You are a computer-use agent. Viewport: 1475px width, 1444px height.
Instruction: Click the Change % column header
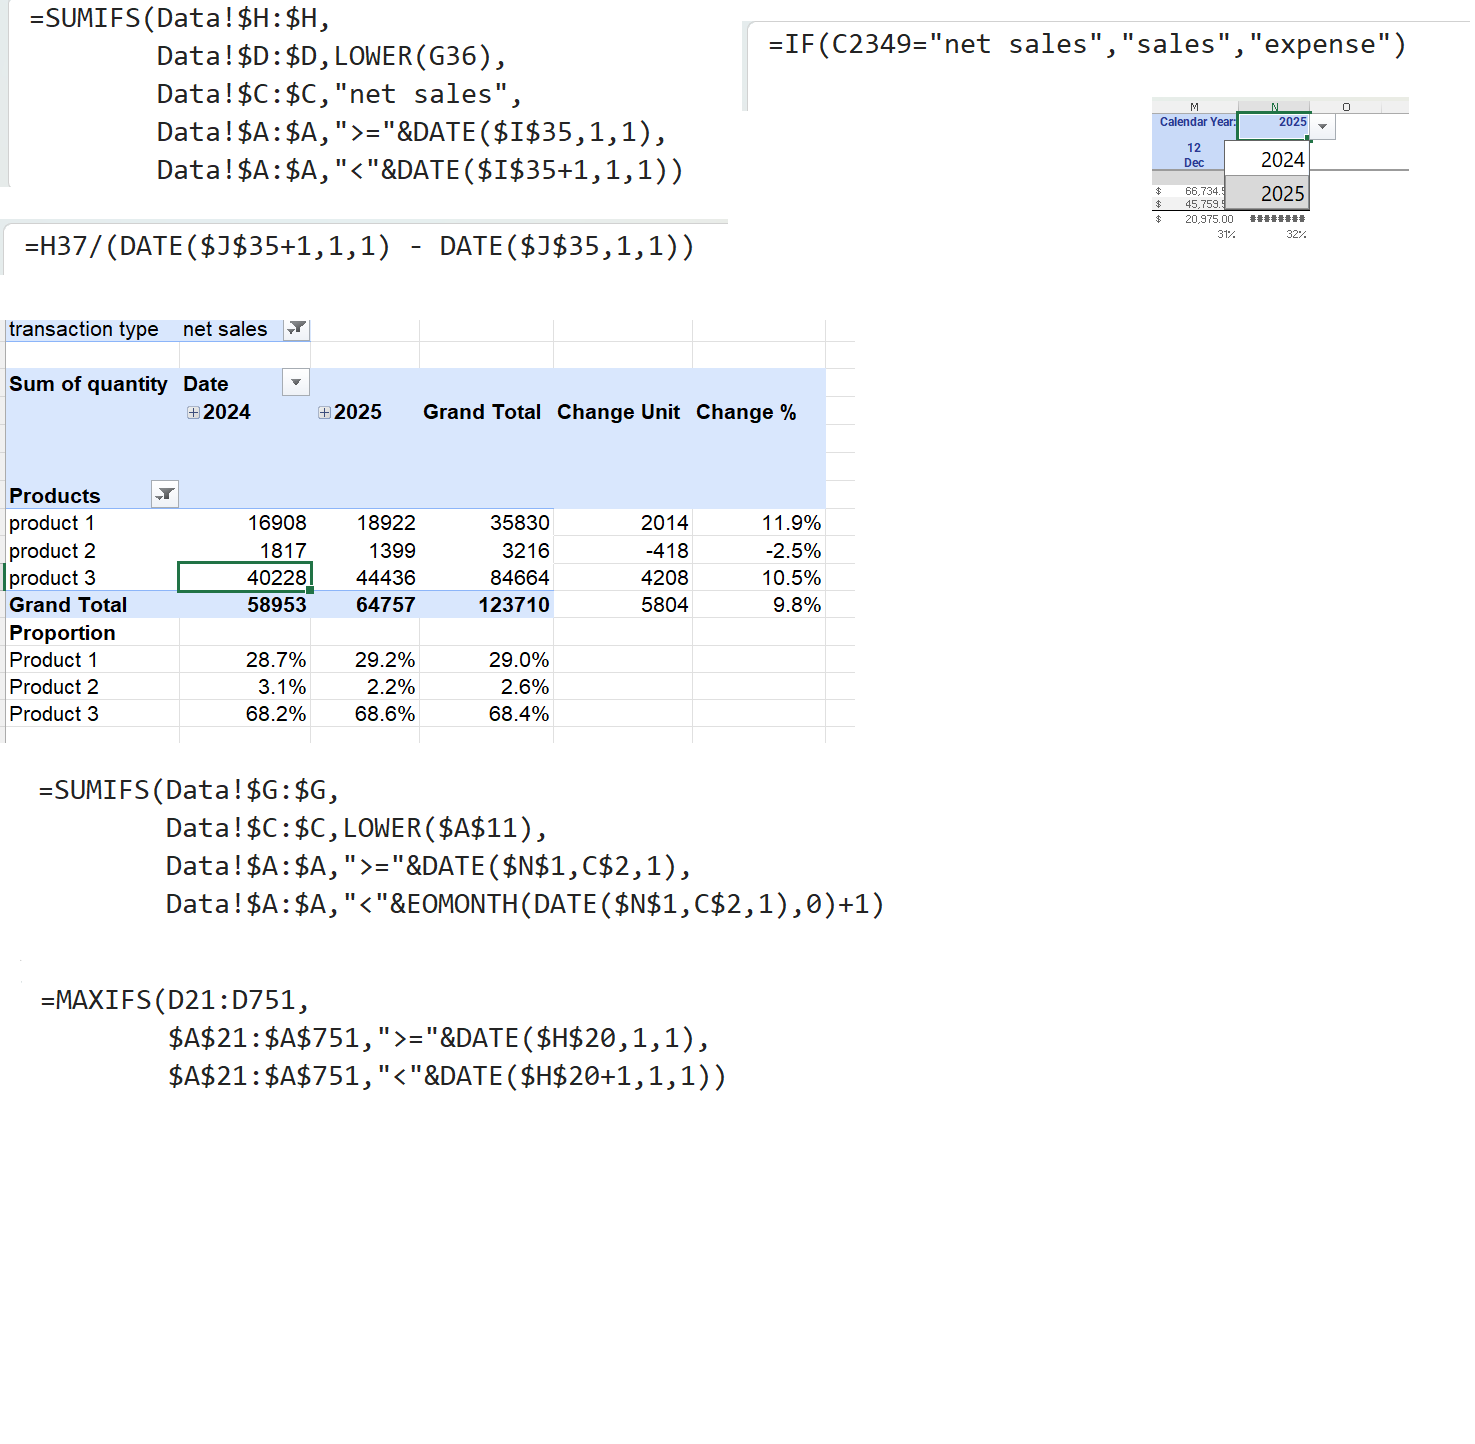[x=746, y=411]
